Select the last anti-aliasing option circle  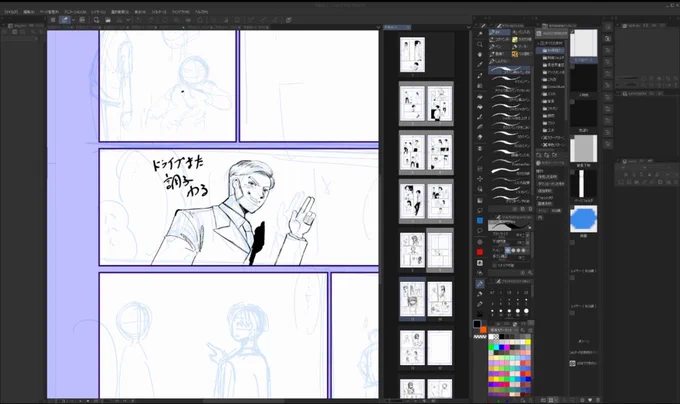523,250
